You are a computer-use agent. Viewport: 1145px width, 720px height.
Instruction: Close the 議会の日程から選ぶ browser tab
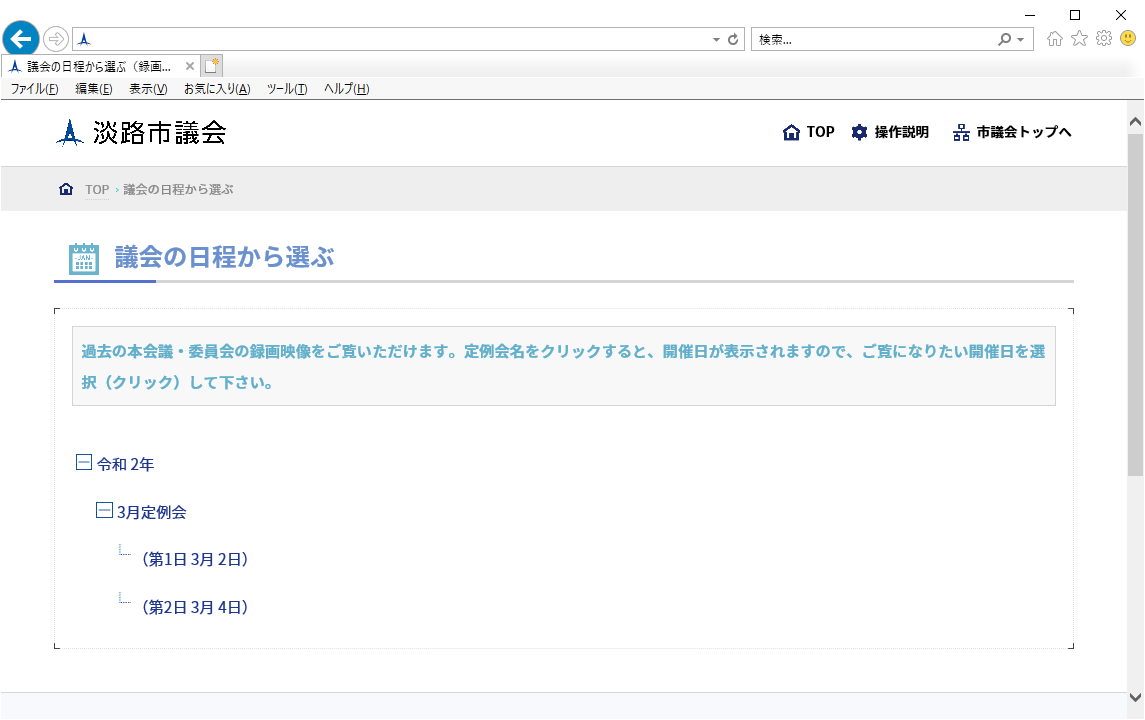190,66
